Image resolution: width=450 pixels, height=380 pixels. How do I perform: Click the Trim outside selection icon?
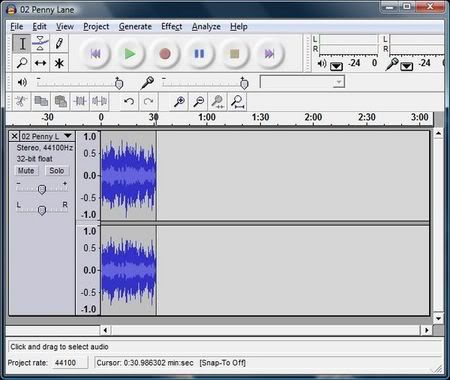pos(80,101)
